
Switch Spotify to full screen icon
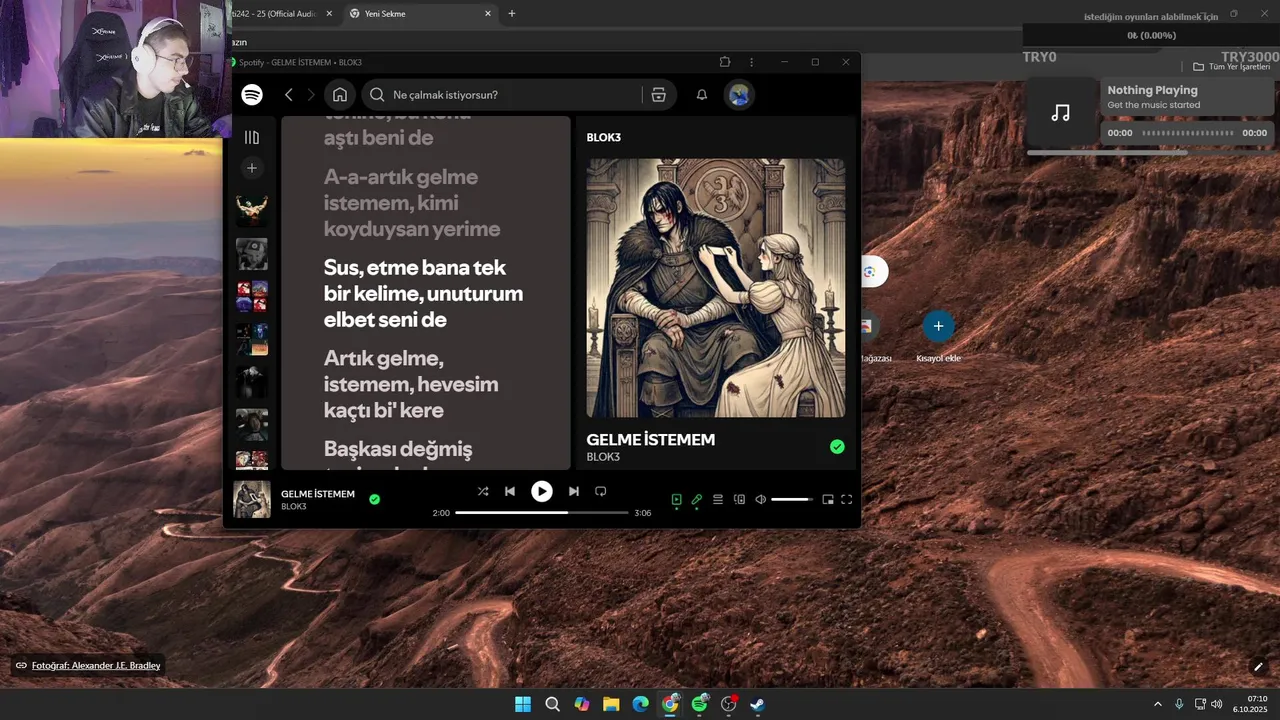click(847, 499)
